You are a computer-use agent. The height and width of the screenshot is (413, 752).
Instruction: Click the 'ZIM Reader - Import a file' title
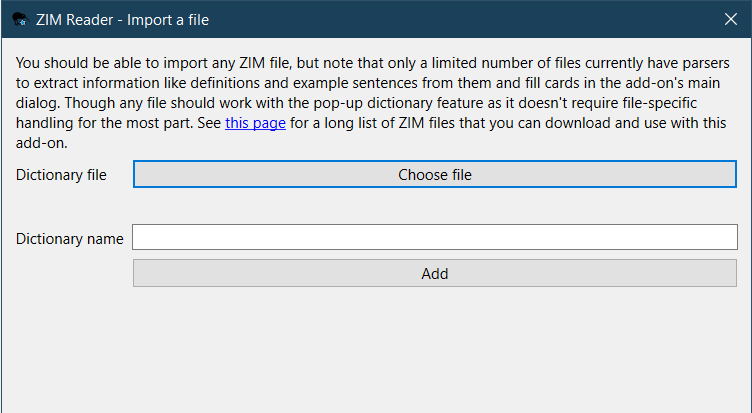123,19
